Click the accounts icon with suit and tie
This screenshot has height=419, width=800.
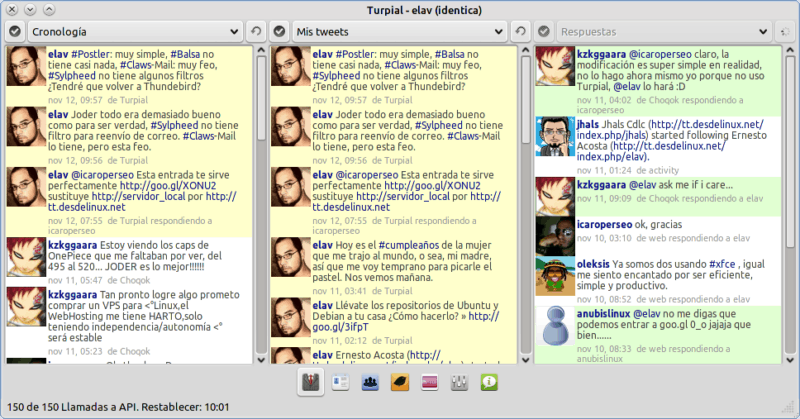(x=312, y=382)
